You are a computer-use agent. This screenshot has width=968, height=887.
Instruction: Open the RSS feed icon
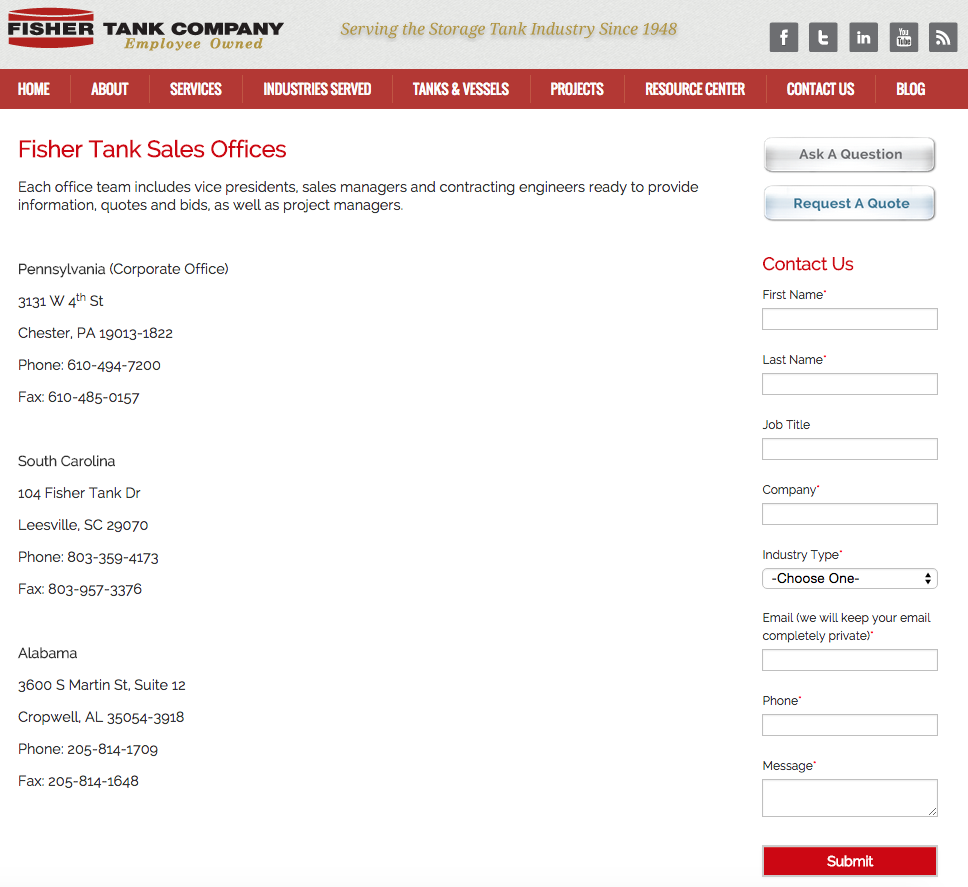(943, 38)
